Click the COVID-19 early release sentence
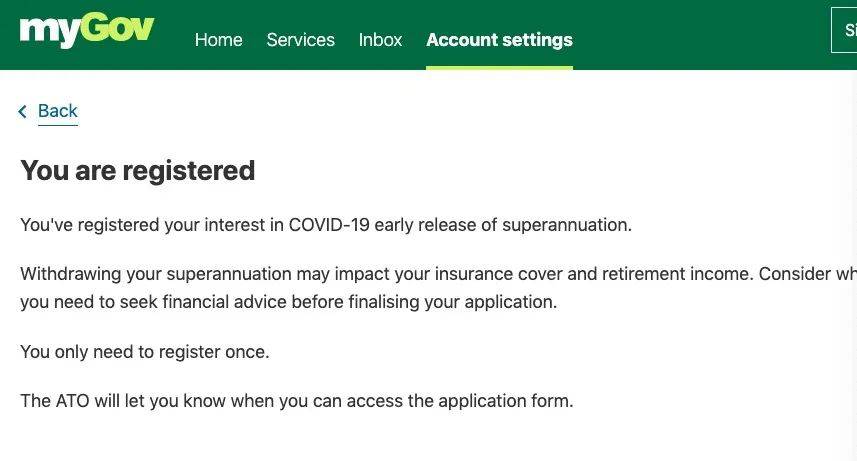The width and height of the screenshot is (857, 461). coord(326,225)
